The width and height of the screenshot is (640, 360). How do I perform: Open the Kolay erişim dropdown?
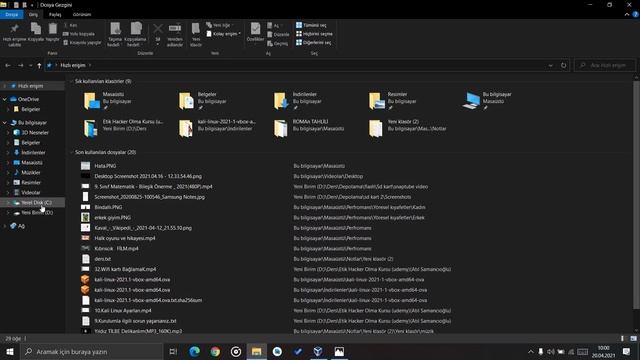coord(224,34)
